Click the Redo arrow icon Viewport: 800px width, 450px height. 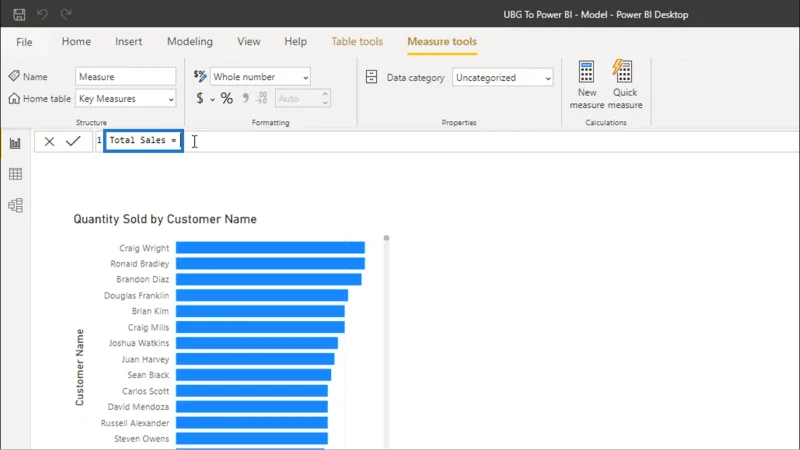coord(66,14)
